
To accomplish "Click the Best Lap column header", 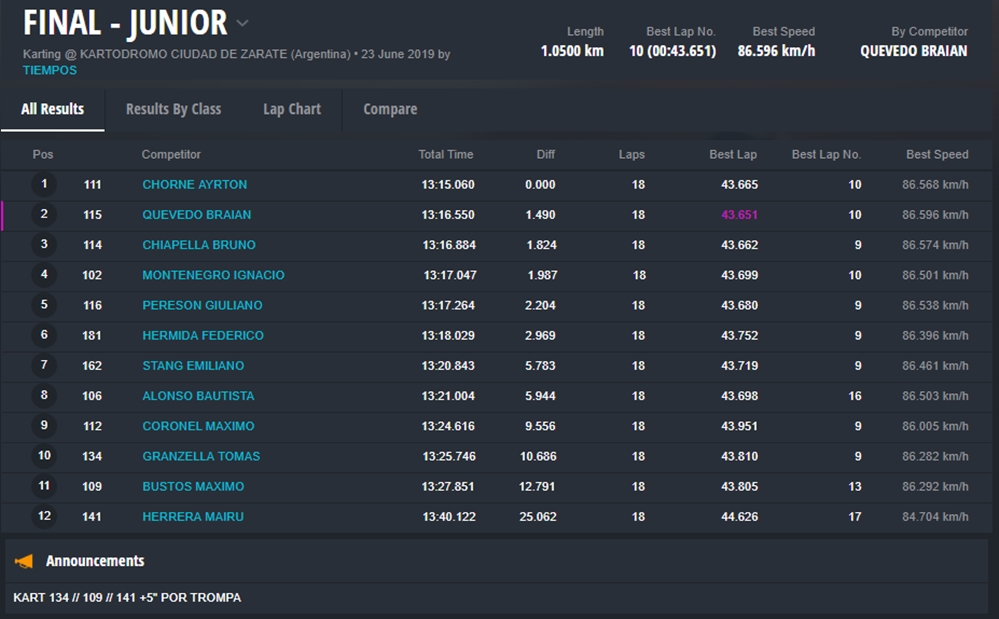I will click(733, 154).
